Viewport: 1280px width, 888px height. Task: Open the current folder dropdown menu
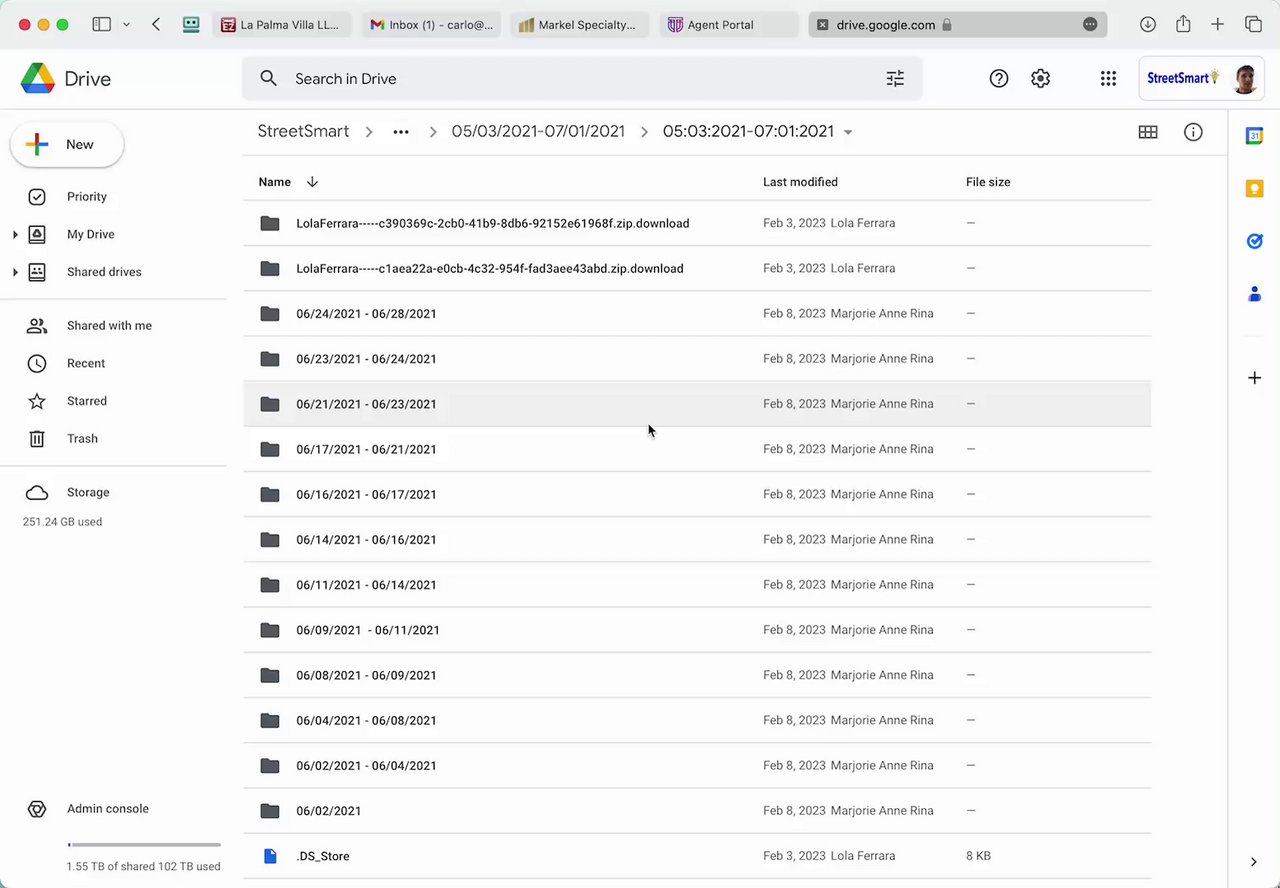click(x=848, y=132)
